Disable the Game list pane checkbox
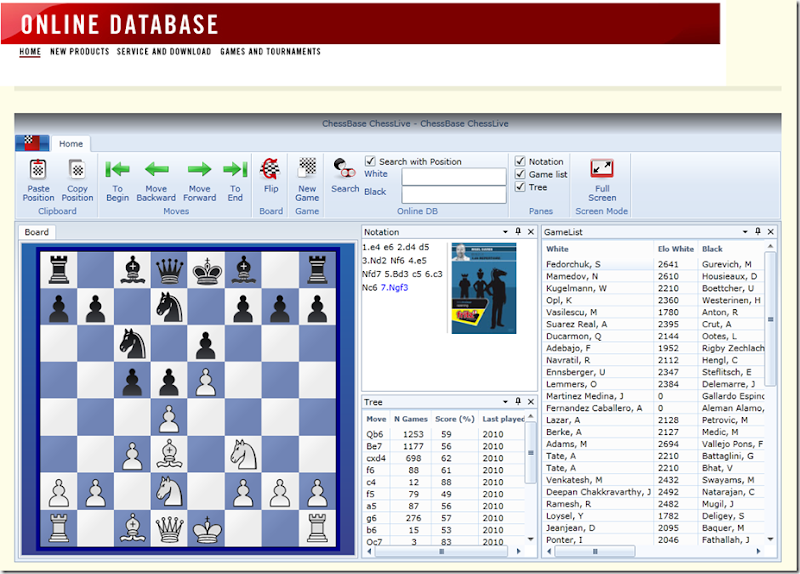Screen dimensions: 800x574 pyautogui.click(x=520, y=174)
